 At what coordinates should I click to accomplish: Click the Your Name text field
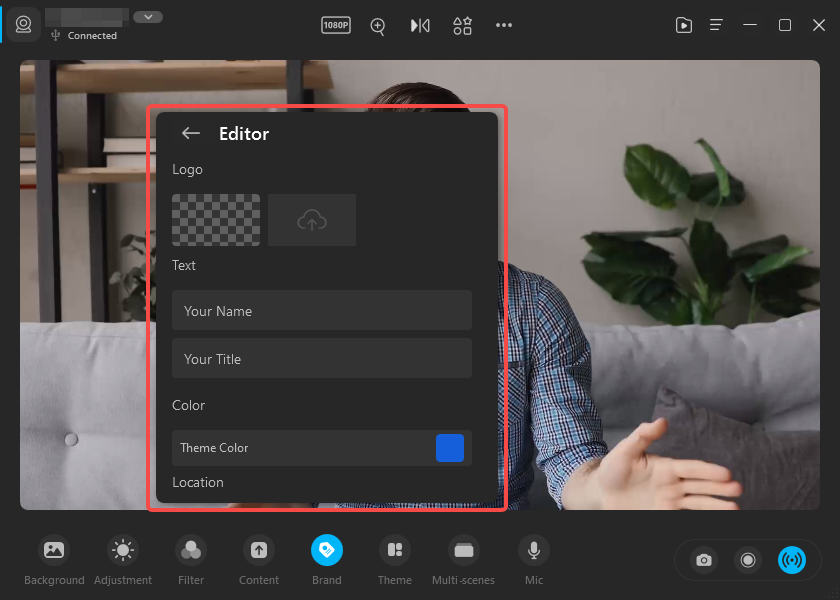(x=321, y=311)
